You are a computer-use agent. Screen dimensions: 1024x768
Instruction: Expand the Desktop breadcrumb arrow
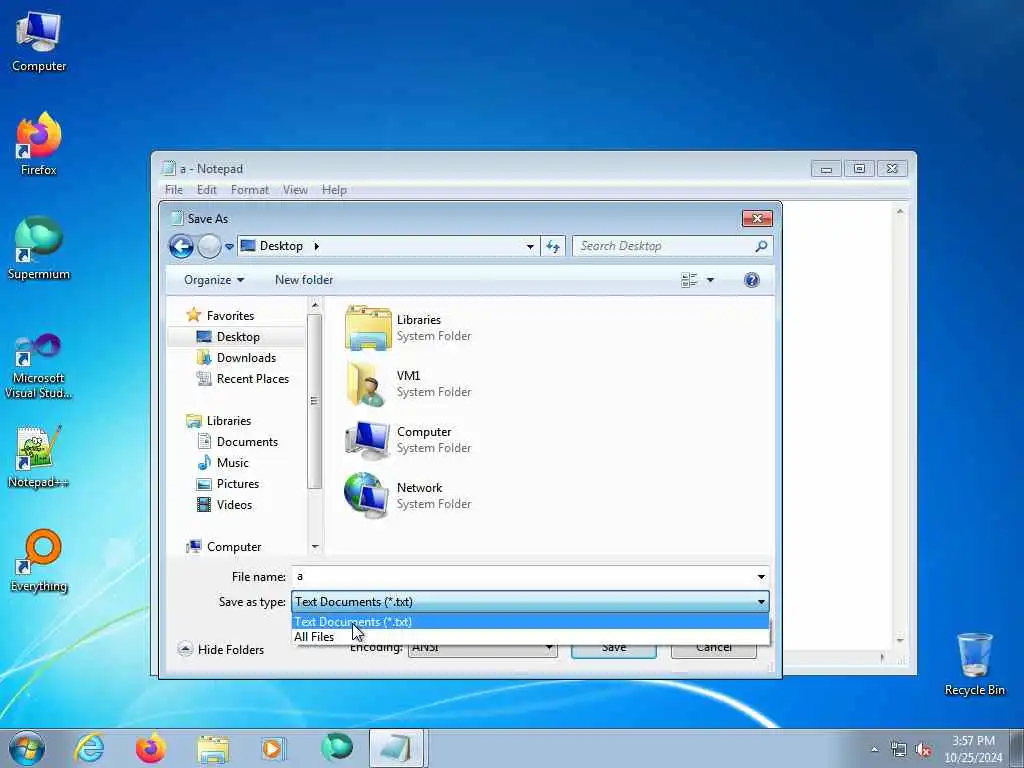[x=317, y=246]
